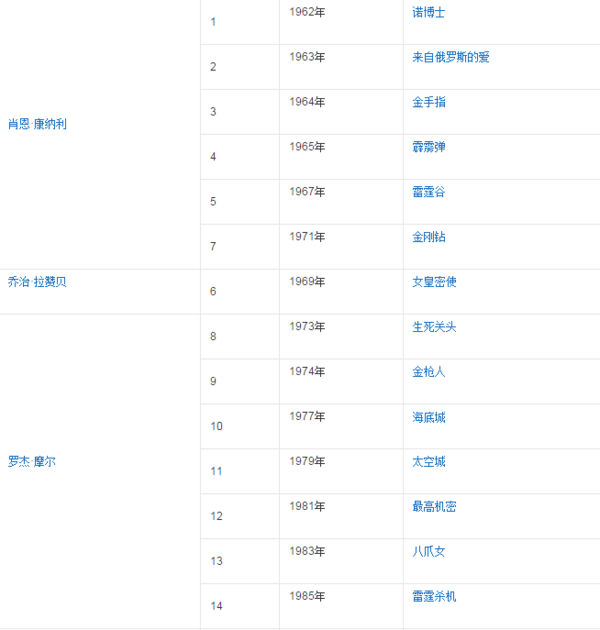Open the 生死关头 film link
This screenshot has height=630, width=600.
pyautogui.click(x=434, y=327)
